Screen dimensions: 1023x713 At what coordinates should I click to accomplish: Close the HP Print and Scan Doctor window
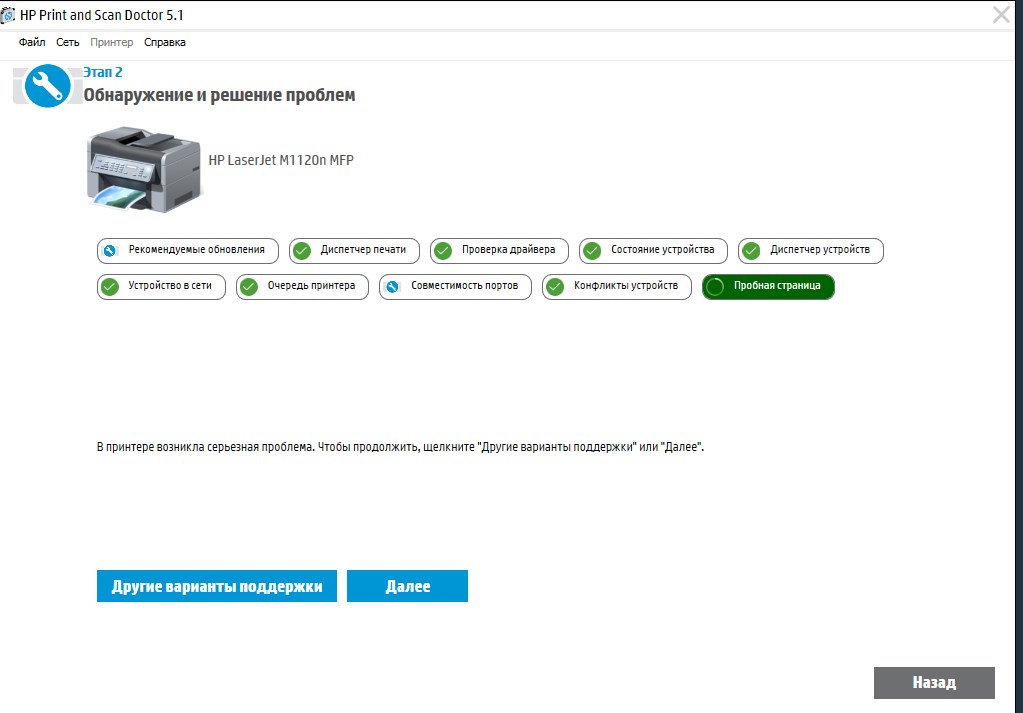click(1001, 14)
